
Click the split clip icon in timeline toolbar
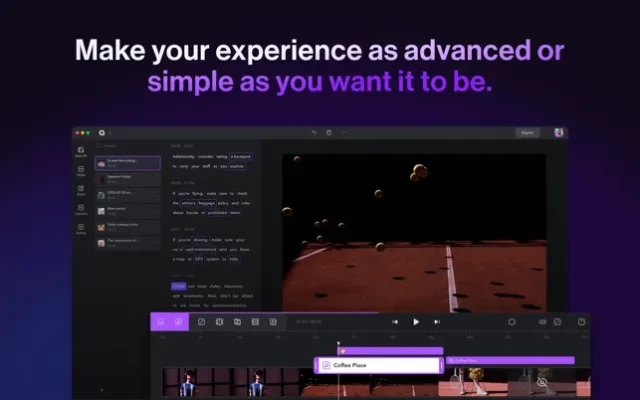[x=219, y=322]
